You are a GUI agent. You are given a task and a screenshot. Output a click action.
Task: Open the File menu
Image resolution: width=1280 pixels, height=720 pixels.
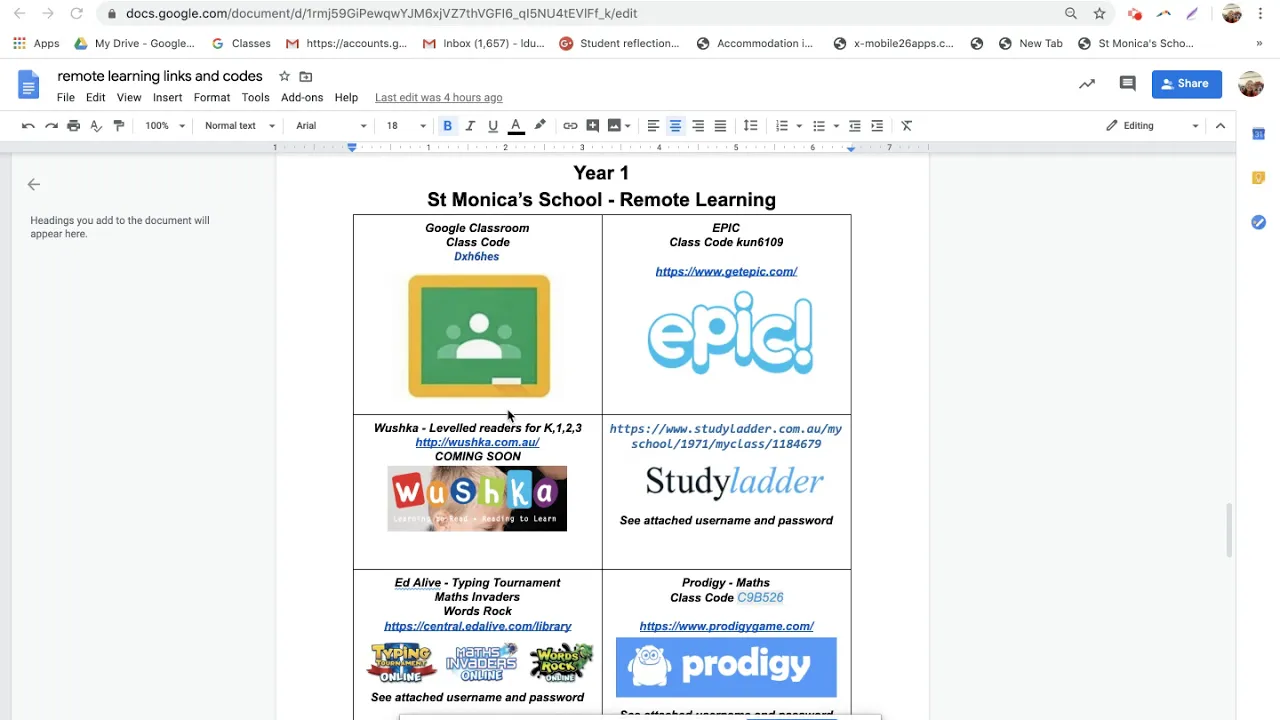[x=66, y=98]
